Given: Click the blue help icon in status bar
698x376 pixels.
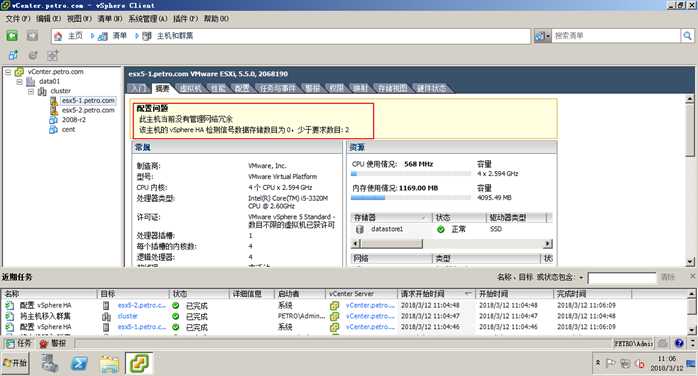Looking at the screenshot, I should [679, 343].
